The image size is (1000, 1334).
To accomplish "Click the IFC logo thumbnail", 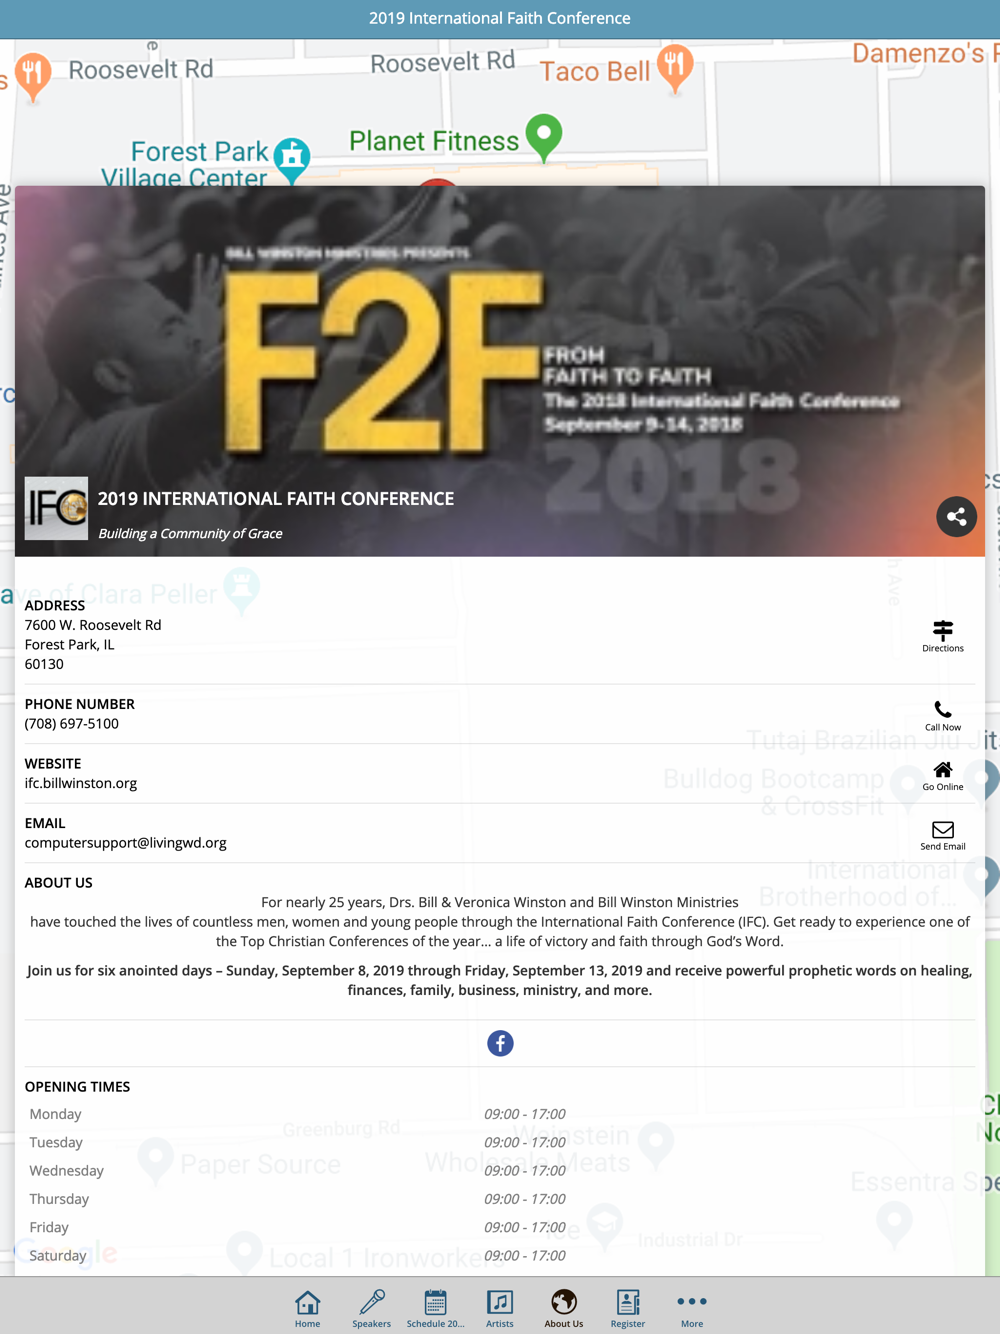I will coord(56,508).
